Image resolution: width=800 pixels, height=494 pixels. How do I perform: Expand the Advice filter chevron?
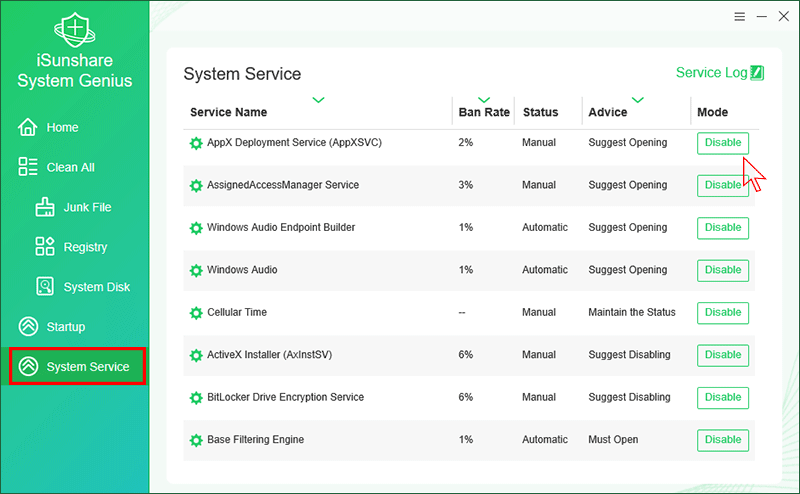(x=638, y=100)
